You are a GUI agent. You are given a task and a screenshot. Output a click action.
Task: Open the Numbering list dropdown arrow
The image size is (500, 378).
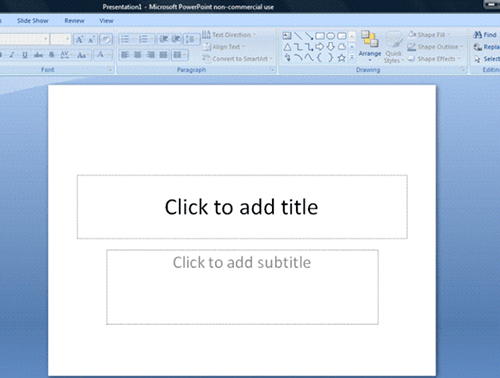coord(152,39)
